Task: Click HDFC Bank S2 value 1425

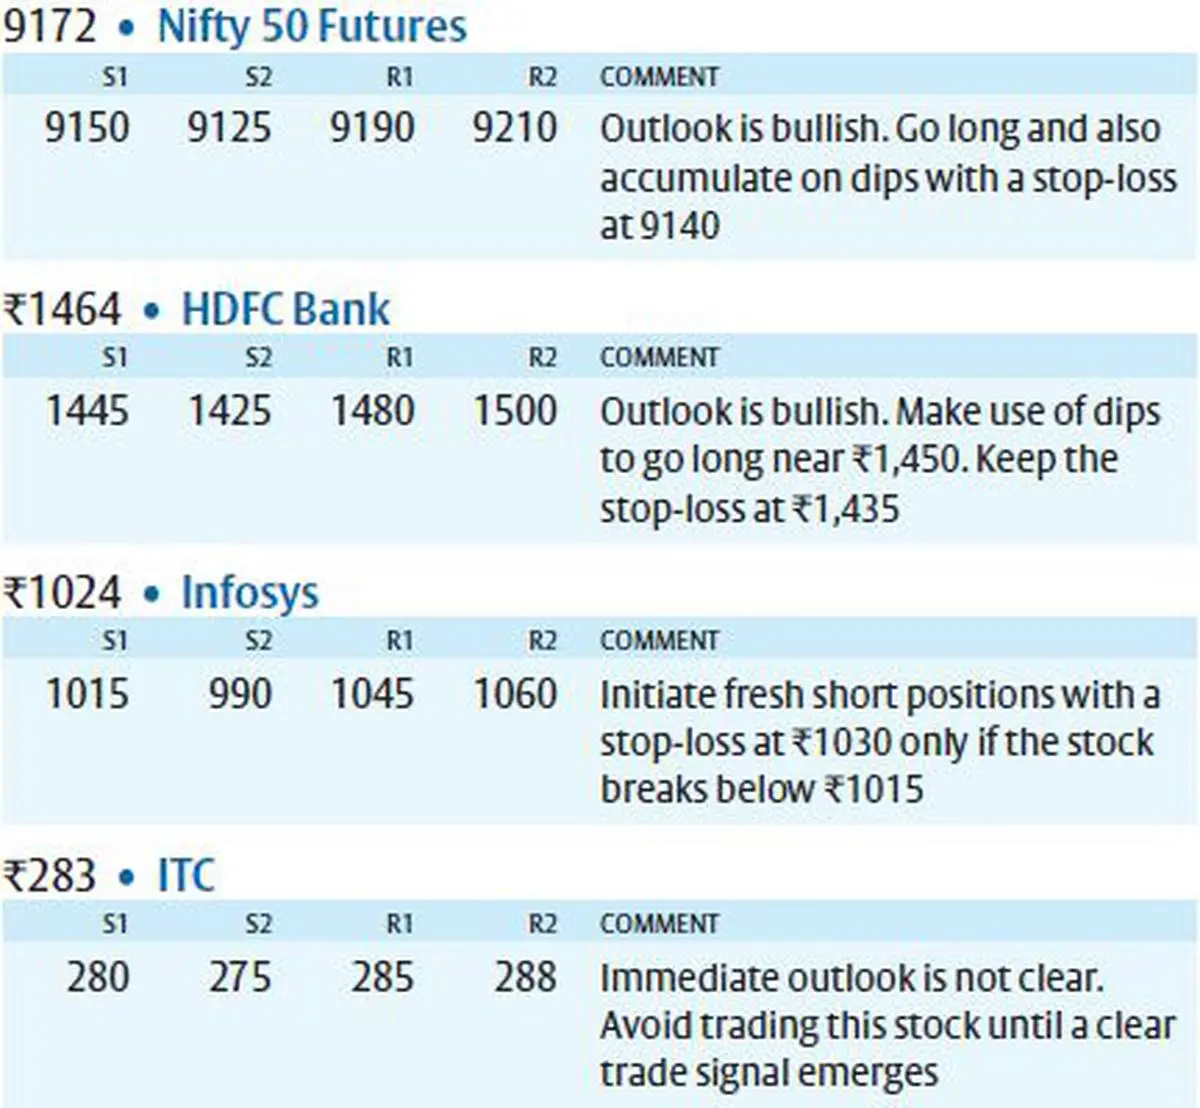Action: 230,411
